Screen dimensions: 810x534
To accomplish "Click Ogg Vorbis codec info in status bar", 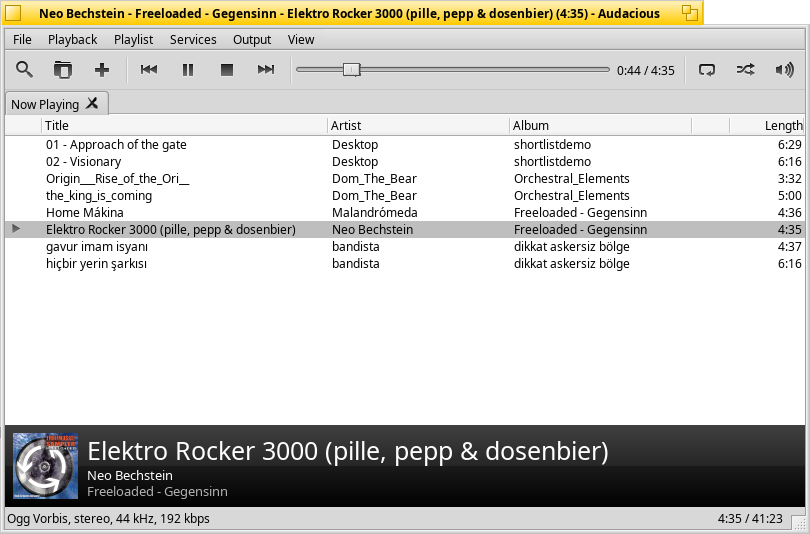I will point(108,519).
